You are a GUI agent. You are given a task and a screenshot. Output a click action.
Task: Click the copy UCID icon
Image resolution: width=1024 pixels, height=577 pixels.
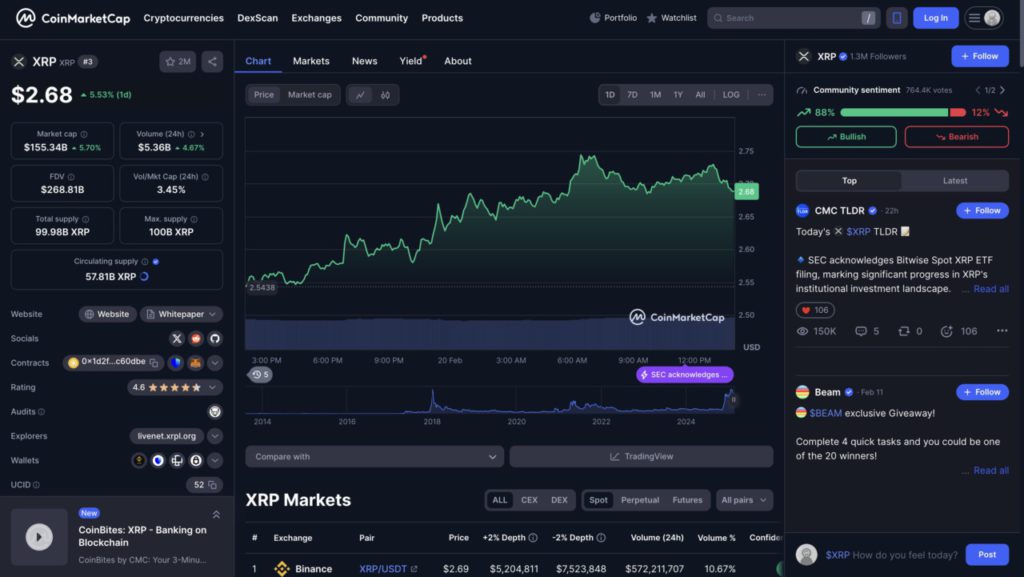click(212, 483)
